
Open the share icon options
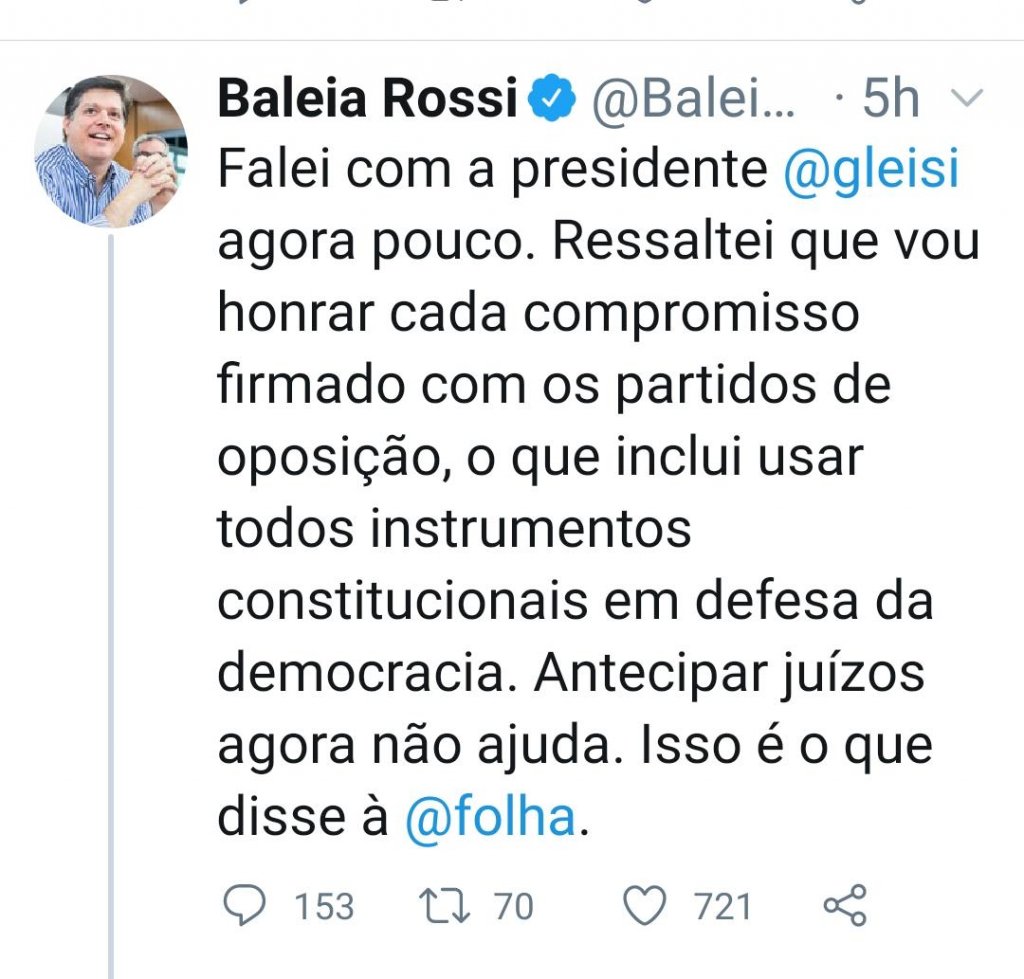(844, 906)
